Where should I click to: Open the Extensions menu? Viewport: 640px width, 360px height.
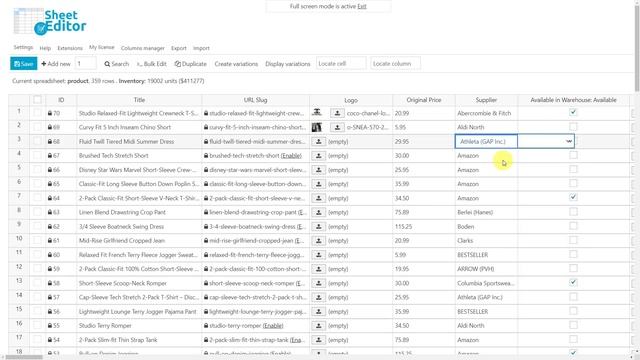(x=70, y=48)
